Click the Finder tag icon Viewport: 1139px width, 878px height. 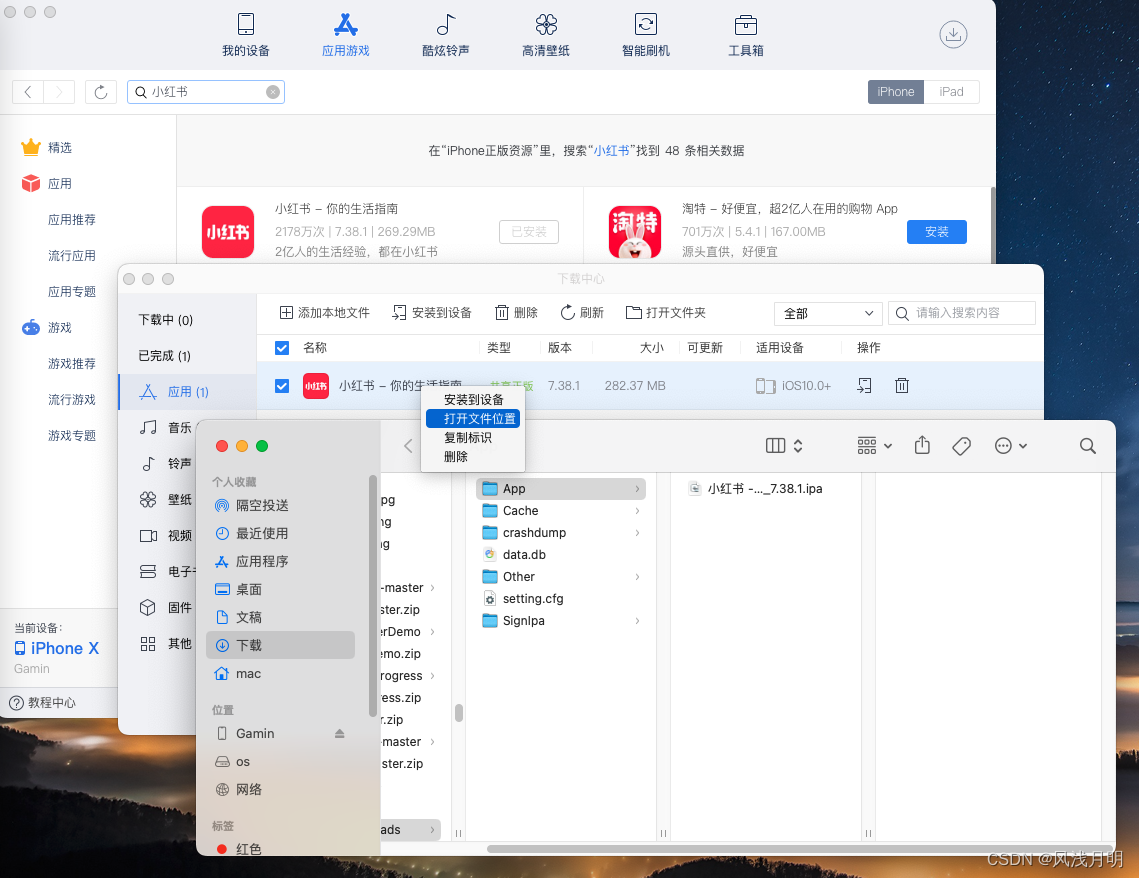pyautogui.click(x=961, y=446)
